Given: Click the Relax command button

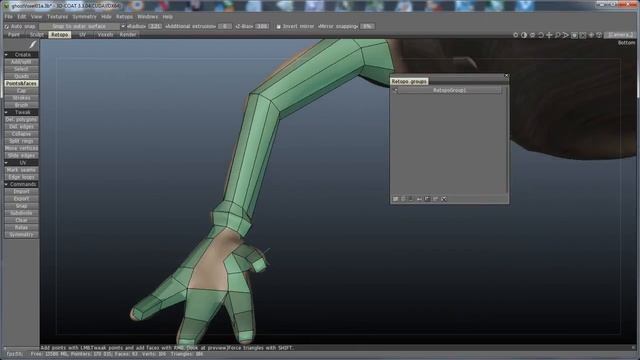Looking at the screenshot, I should 21,227.
